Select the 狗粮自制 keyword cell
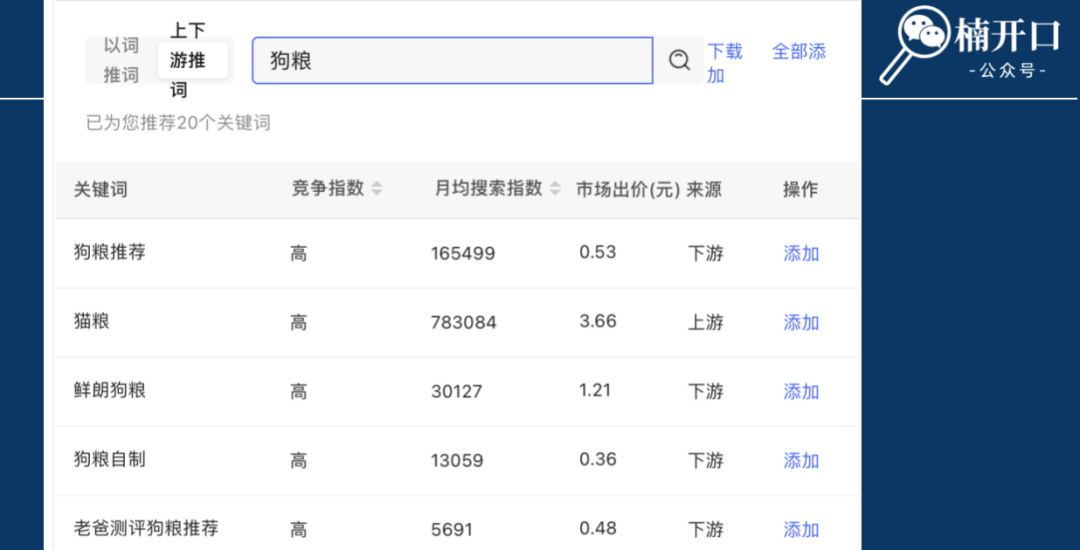The width and height of the screenshot is (1080, 550). click(110, 459)
